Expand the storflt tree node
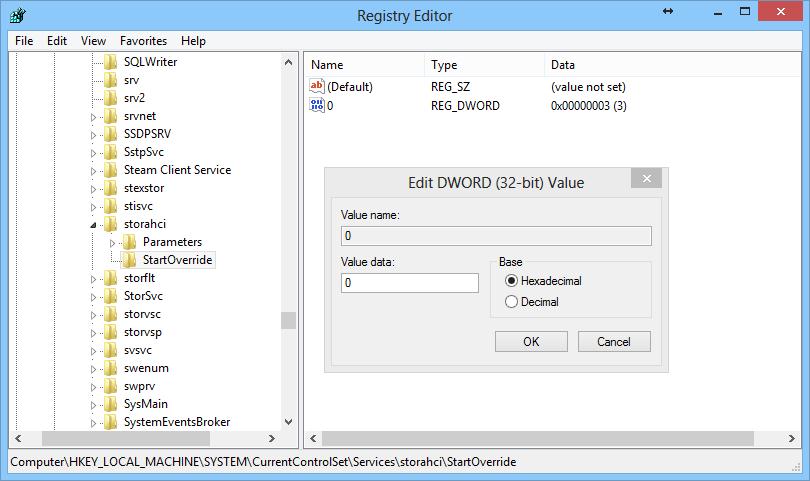 [94, 279]
